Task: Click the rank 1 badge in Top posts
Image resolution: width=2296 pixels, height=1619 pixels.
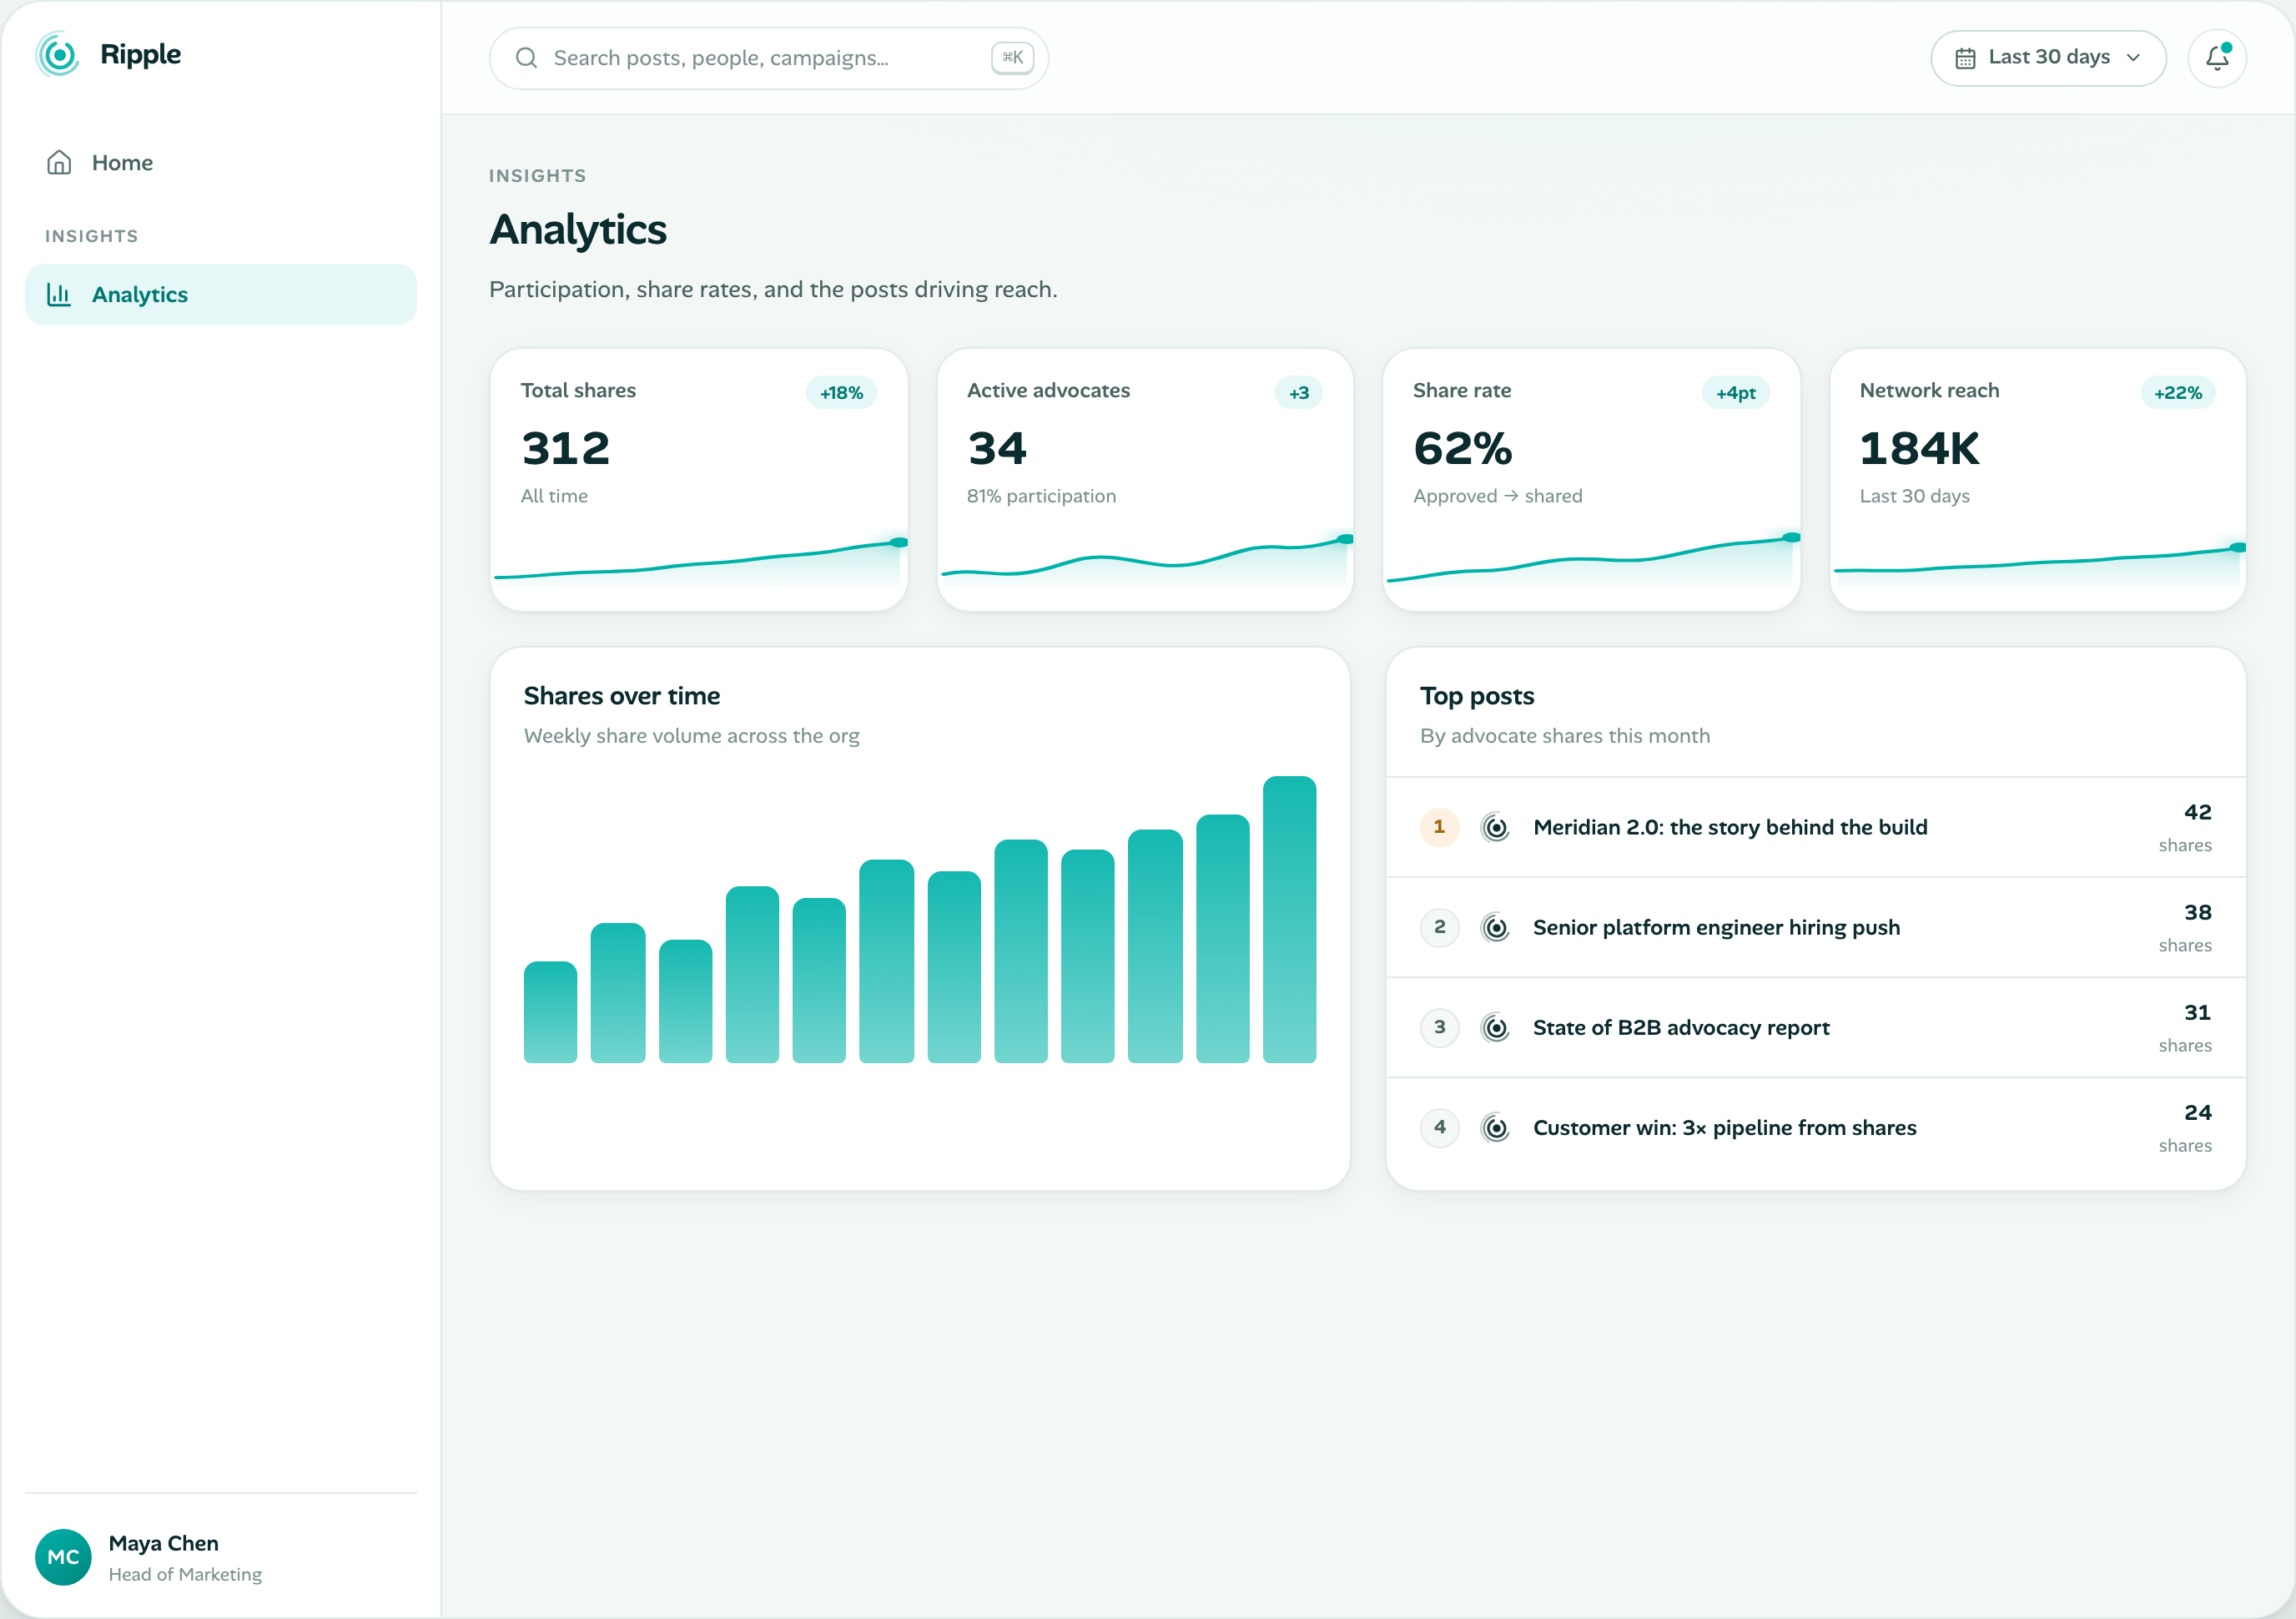Action: pyautogui.click(x=1440, y=827)
